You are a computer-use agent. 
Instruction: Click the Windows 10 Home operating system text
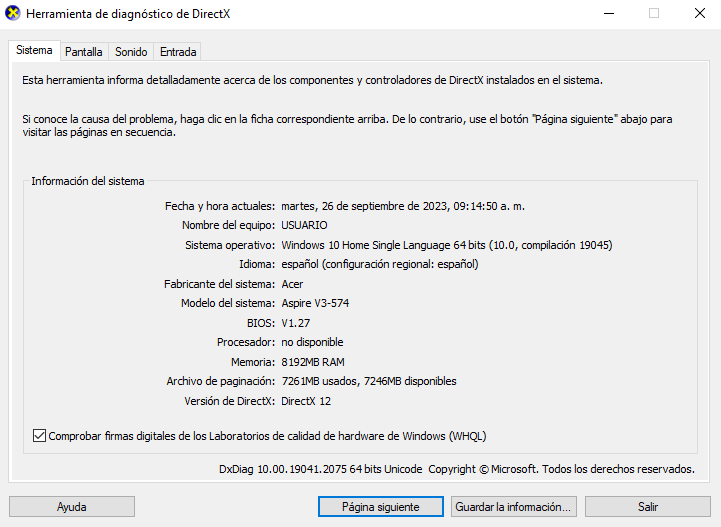447,245
